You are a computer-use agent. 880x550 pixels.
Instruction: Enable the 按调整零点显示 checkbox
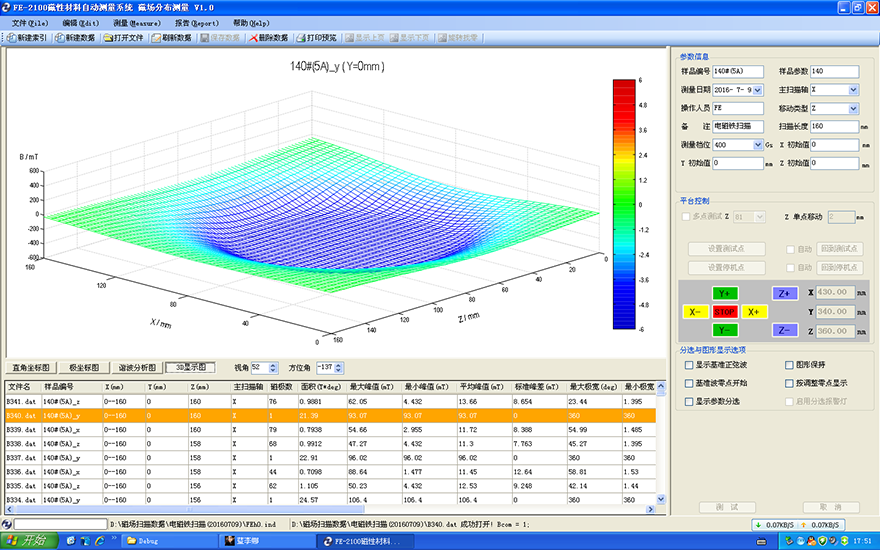tap(789, 383)
